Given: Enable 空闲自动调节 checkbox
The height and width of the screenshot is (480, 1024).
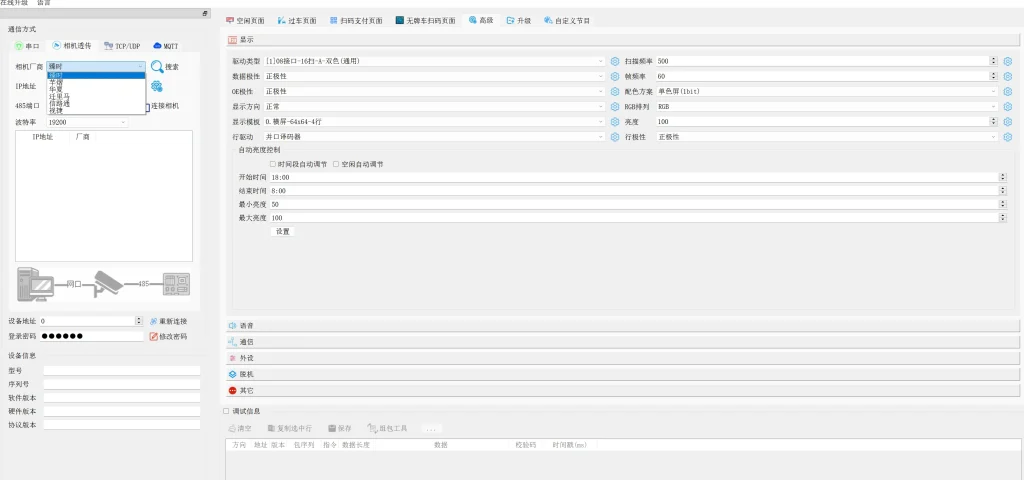Looking at the screenshot, I should [x=336, y=164].
